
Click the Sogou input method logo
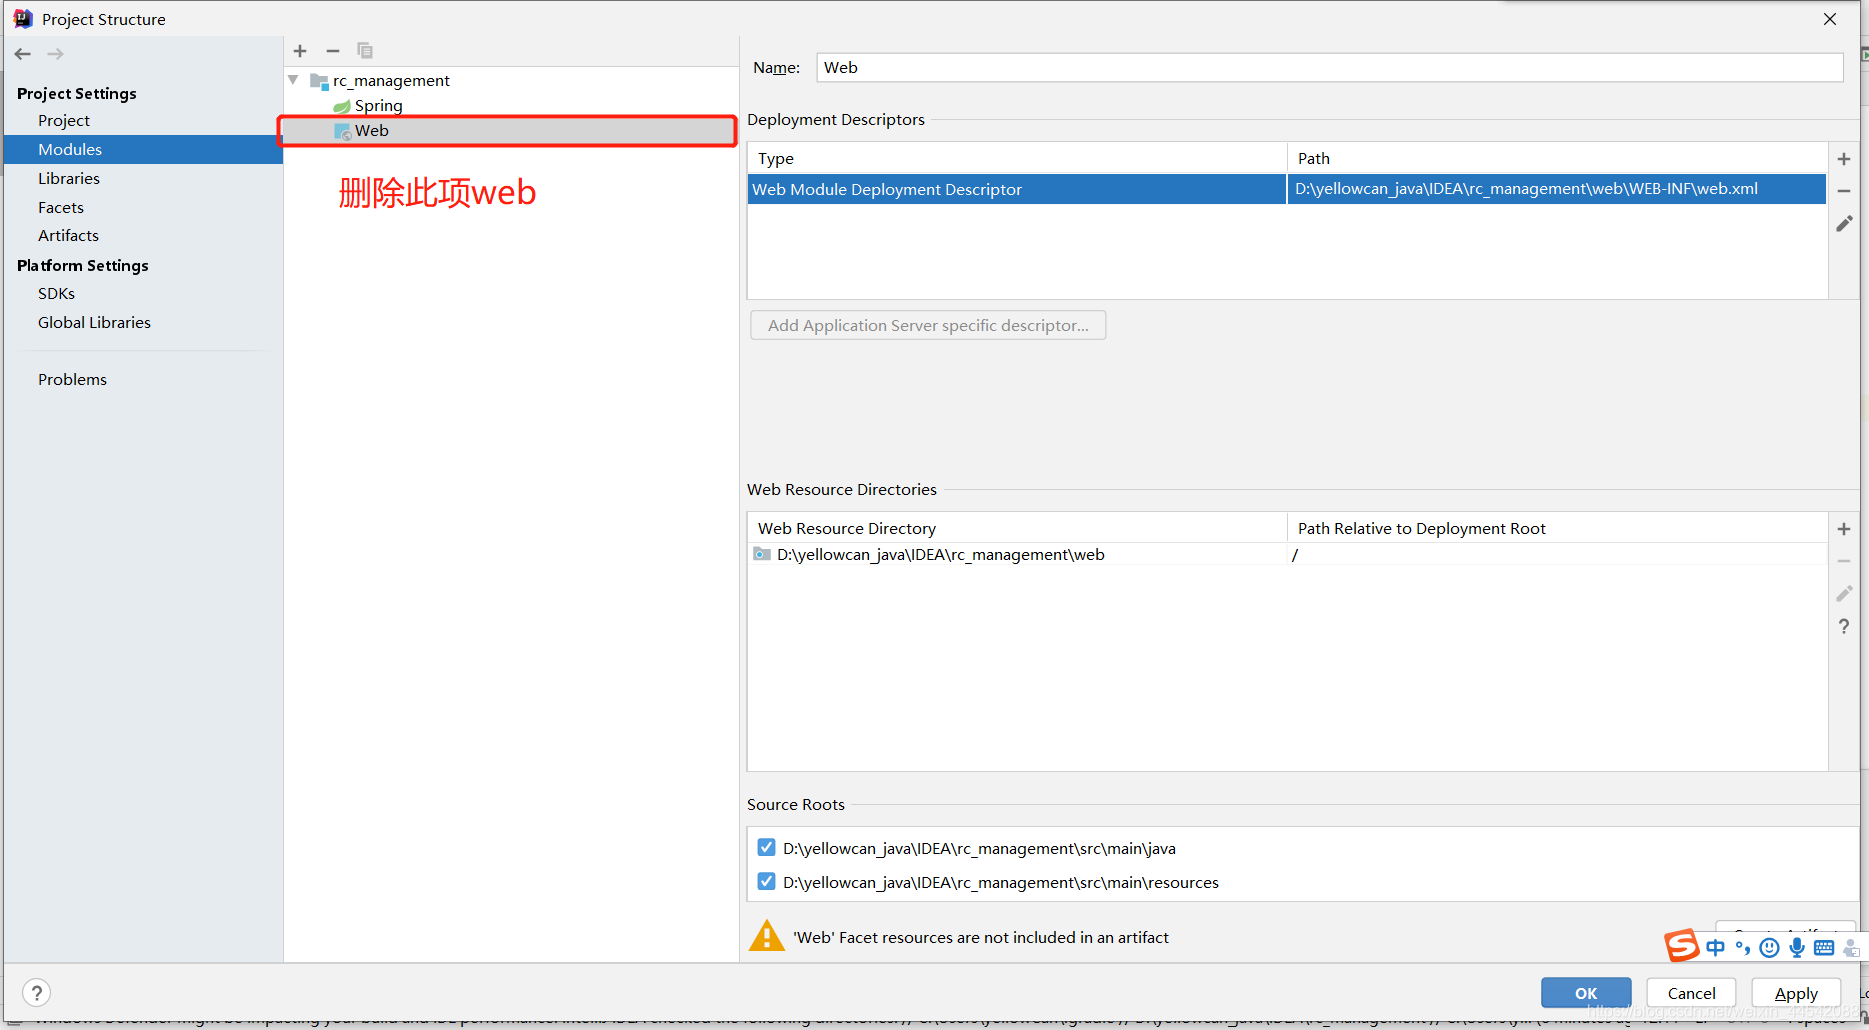[1682, 945]
